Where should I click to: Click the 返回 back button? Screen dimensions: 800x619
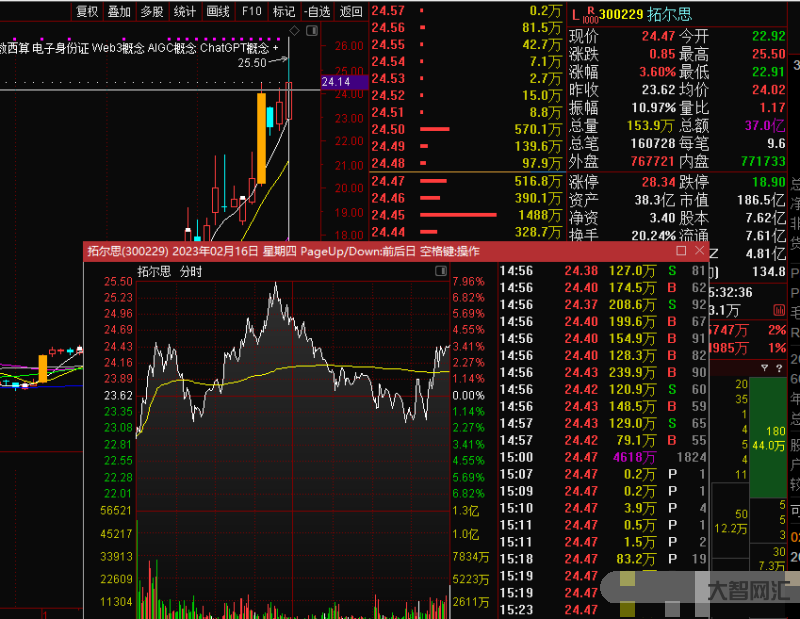click(x=350, y=12)
